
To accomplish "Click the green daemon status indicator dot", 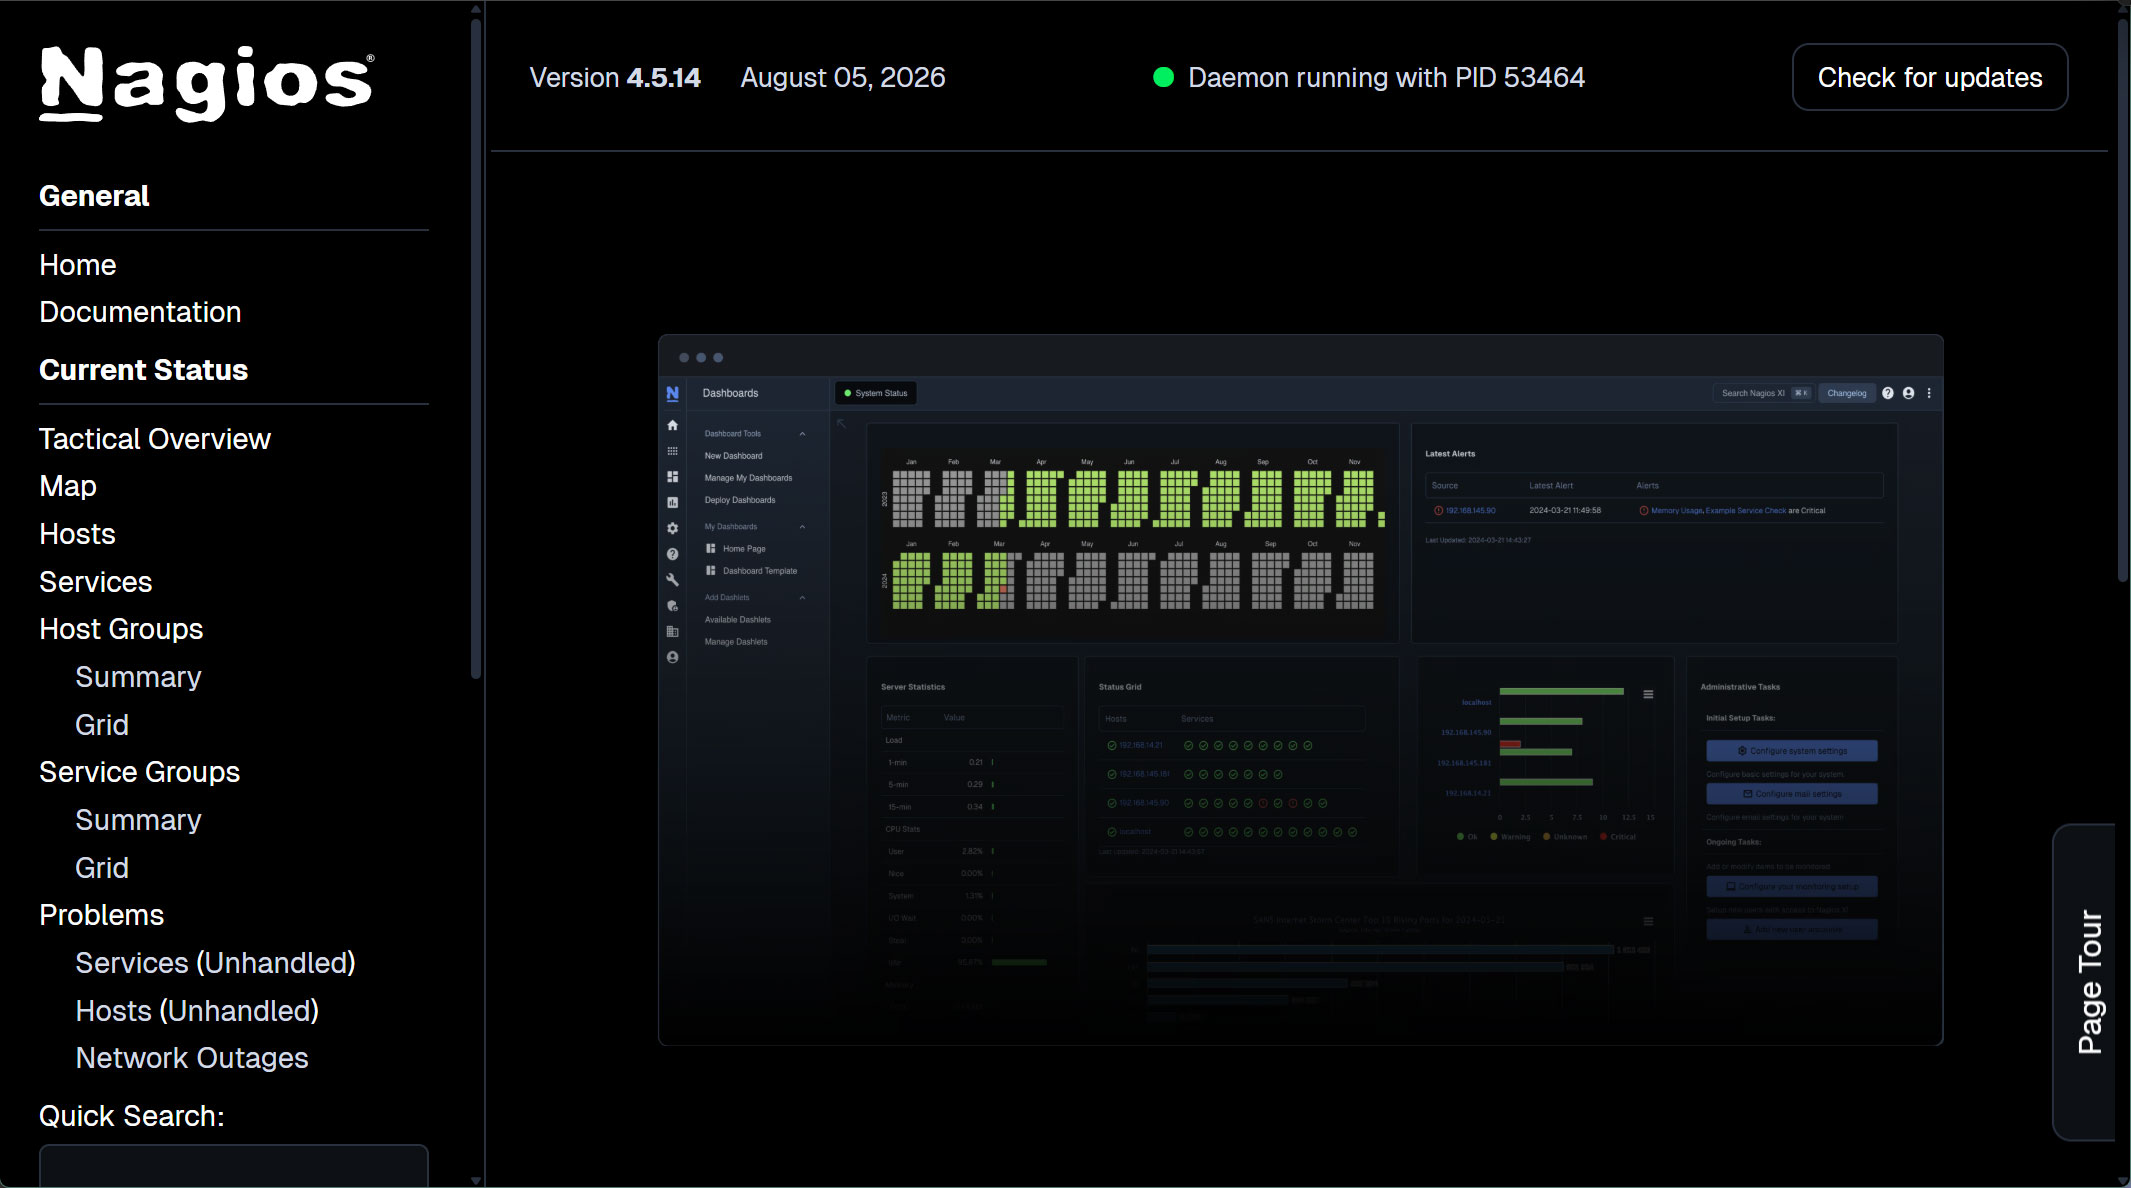I will tap(1163, 77).
